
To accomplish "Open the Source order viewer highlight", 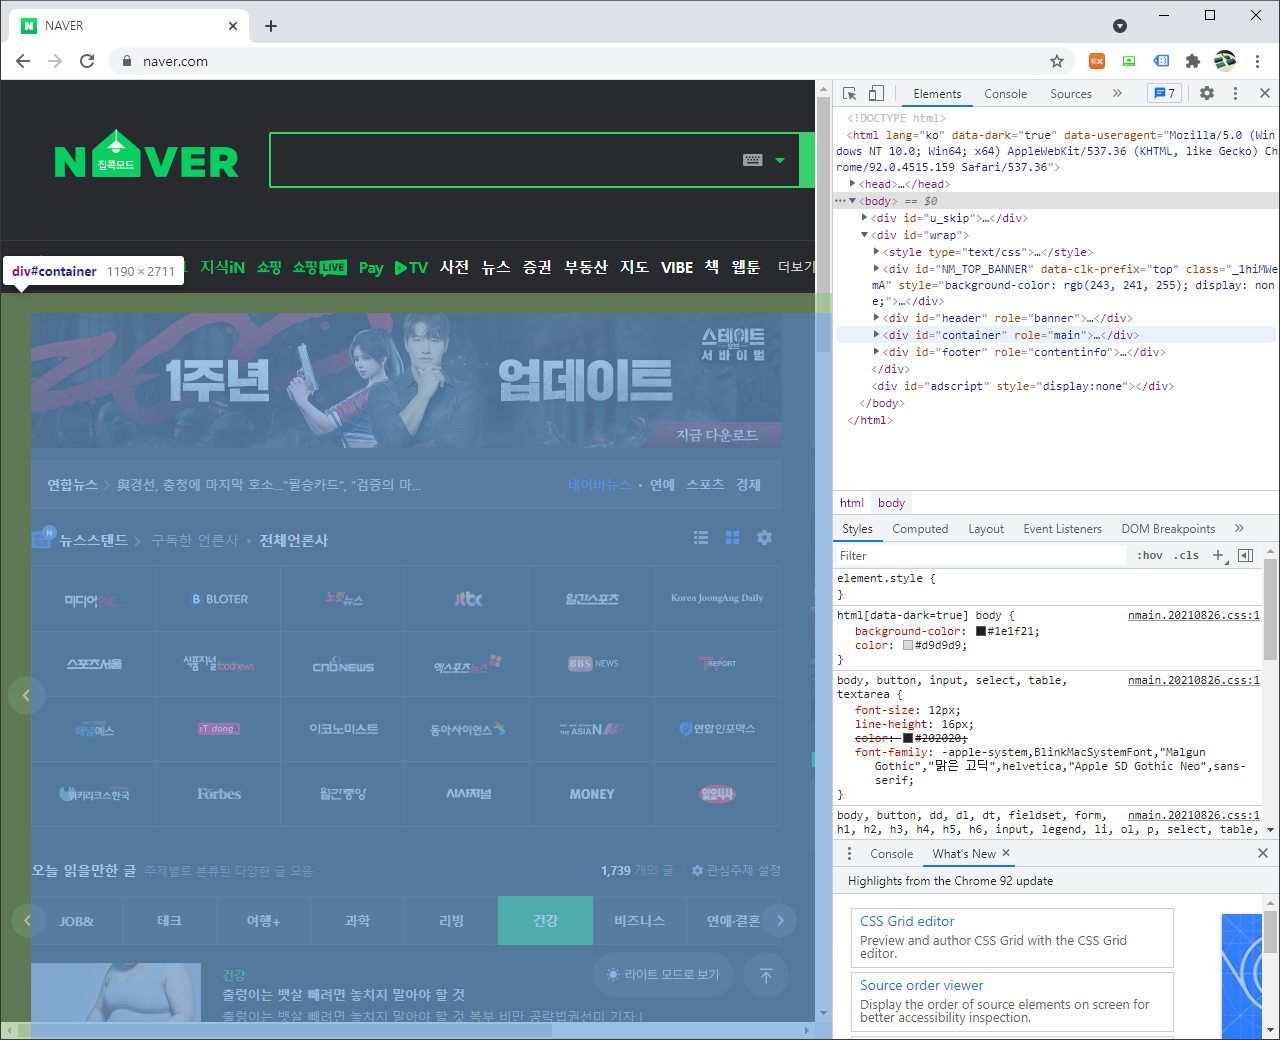I will (1011, 1001).
